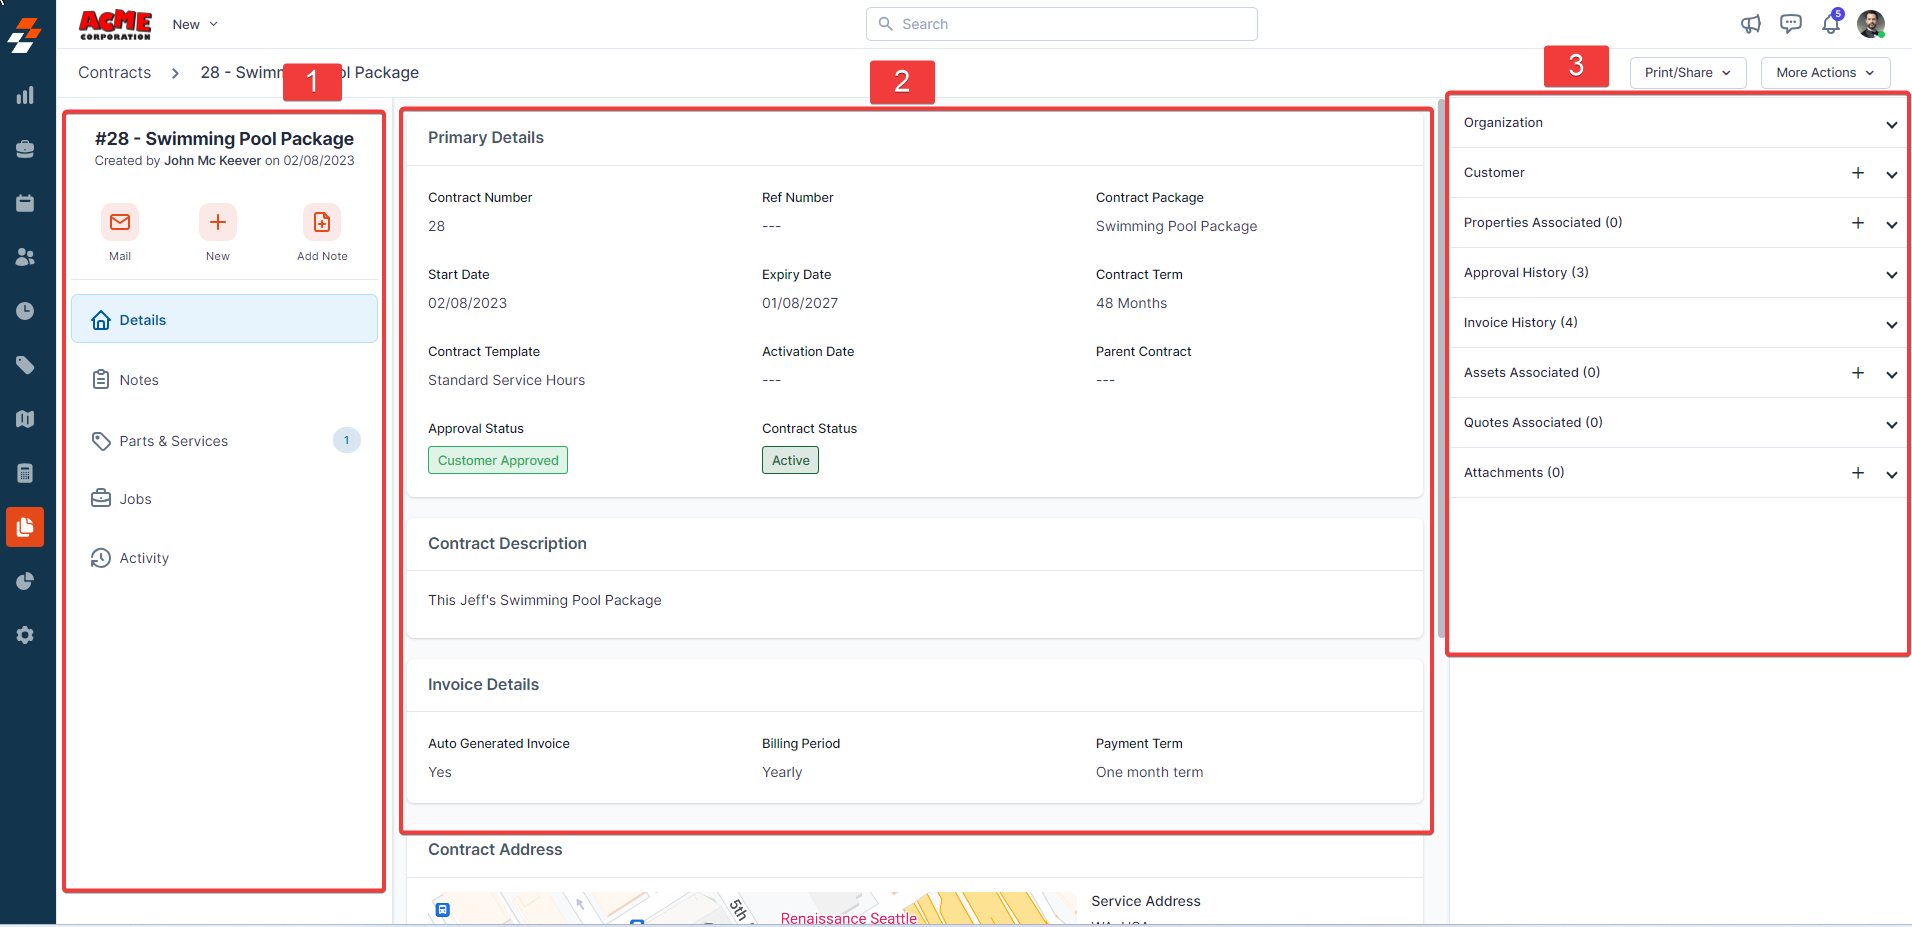Add attachment using the plus icon
The height and width of the screenshot is (927, 1912).
click(1857, 473)
